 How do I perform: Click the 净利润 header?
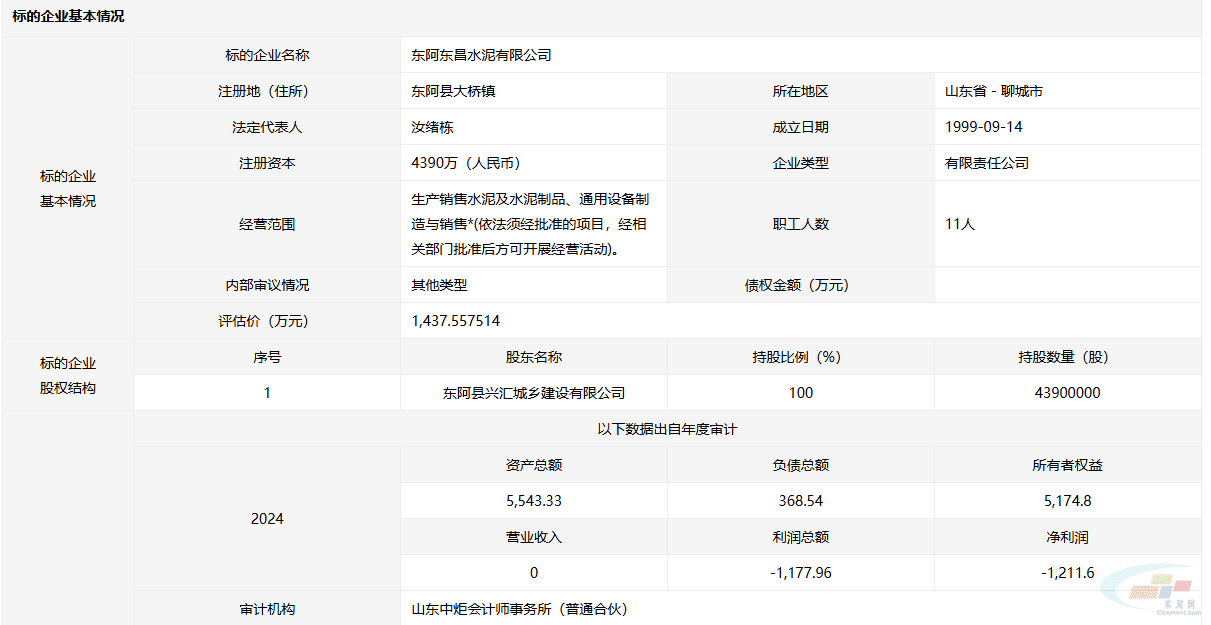pyautogui.click(x=1068, y=537)
